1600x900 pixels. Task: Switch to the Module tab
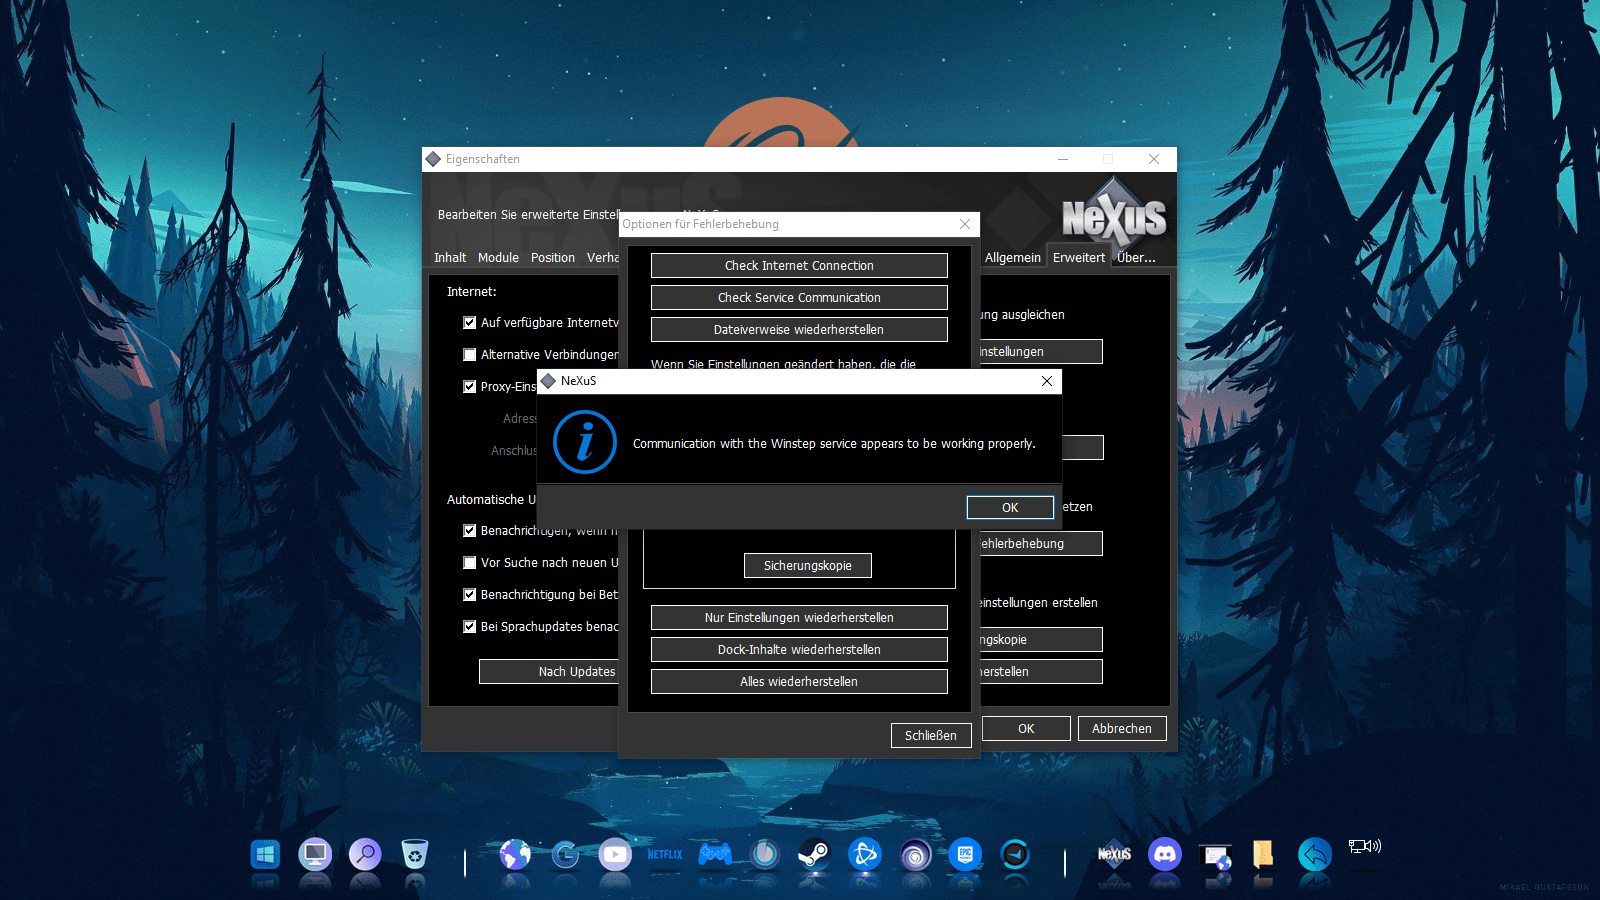498,258
